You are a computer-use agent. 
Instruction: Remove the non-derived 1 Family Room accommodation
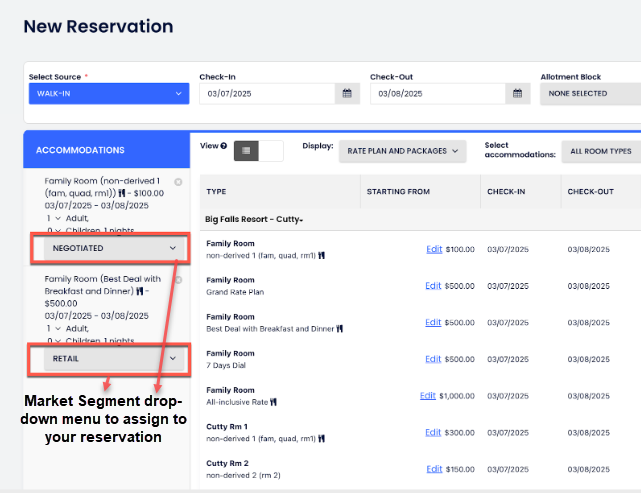click(x=178, y=182)
